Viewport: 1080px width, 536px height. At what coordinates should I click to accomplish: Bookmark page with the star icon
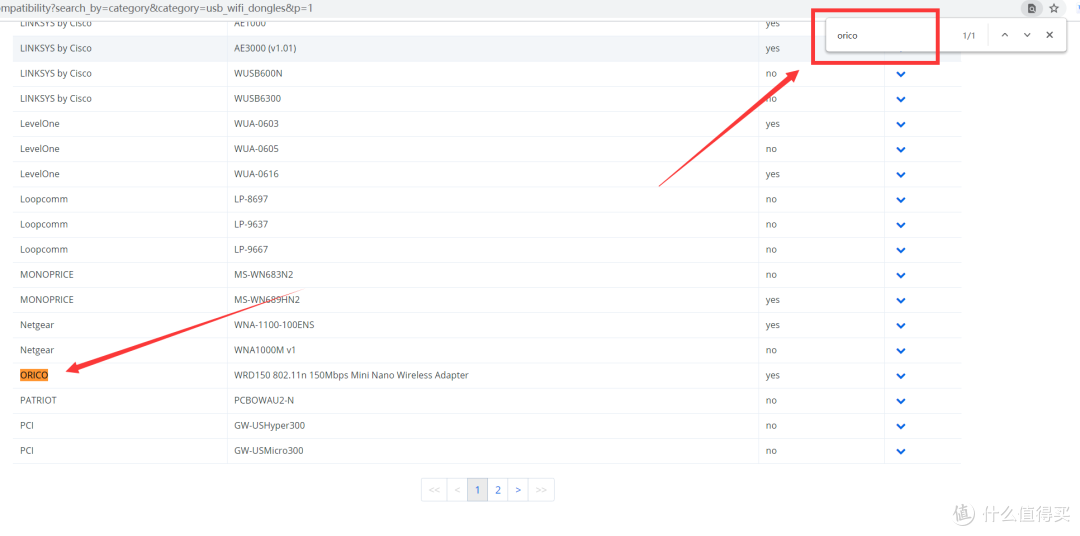tap(1054, 9)
